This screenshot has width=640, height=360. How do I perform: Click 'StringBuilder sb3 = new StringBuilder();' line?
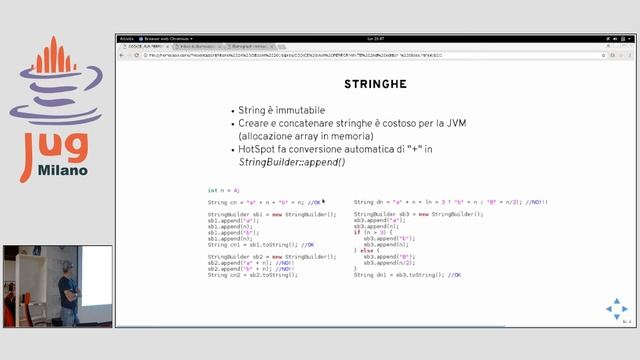pyautogui.click(x=418, y=214)
